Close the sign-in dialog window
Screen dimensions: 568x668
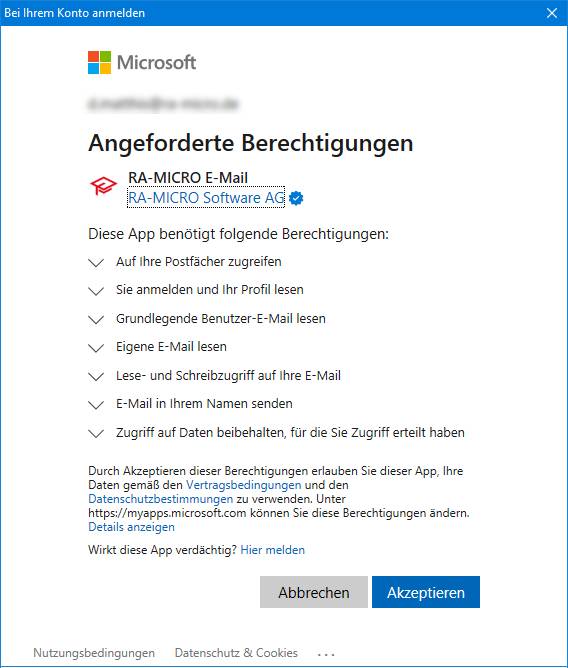(552, 13)
